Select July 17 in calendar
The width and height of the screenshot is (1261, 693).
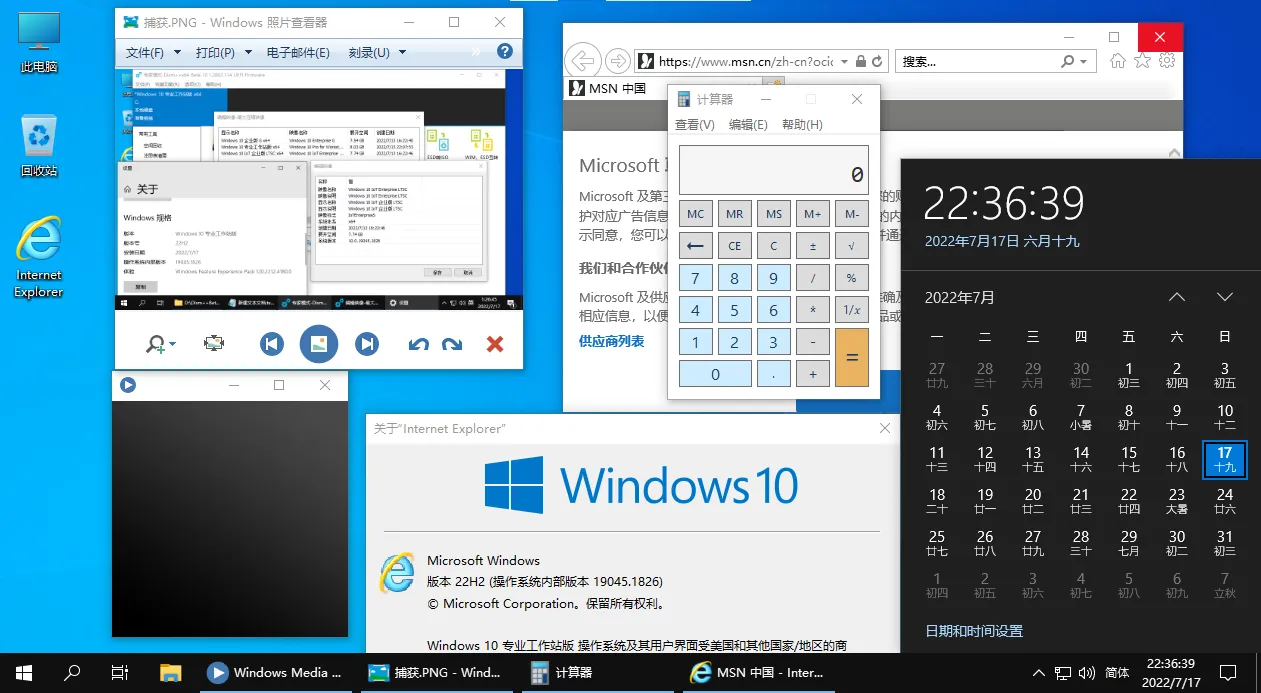coord(1224,459)
